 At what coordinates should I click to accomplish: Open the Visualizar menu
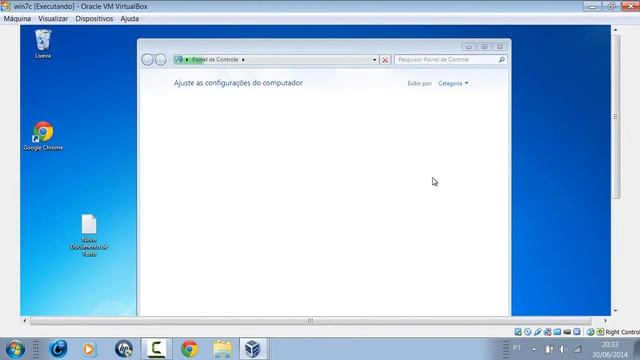point(53,19)
